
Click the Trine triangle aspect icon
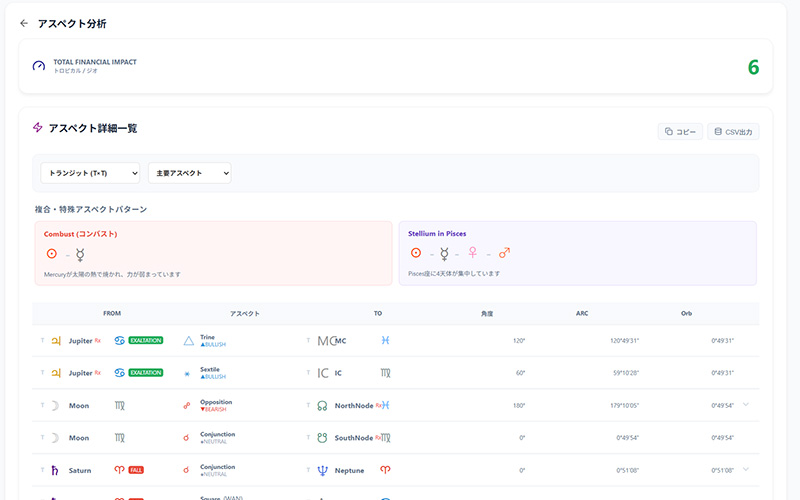[x=188, y=341]
